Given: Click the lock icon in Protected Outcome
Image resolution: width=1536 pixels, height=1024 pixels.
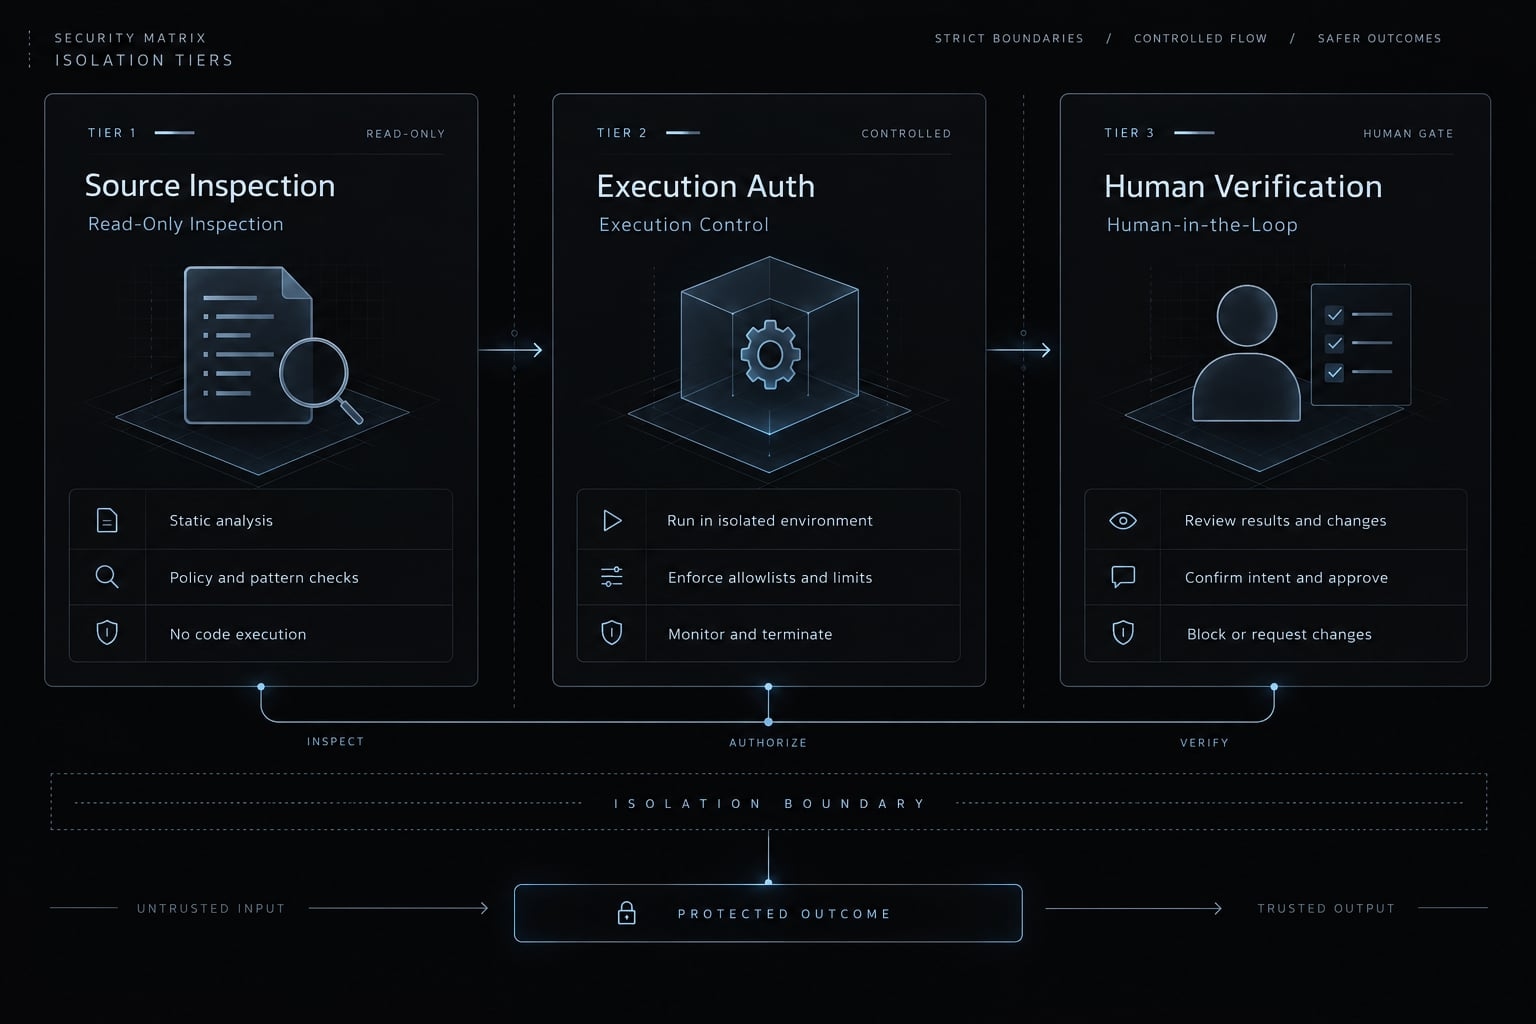Looking at the screenshot, I should (x=627, y=913).
